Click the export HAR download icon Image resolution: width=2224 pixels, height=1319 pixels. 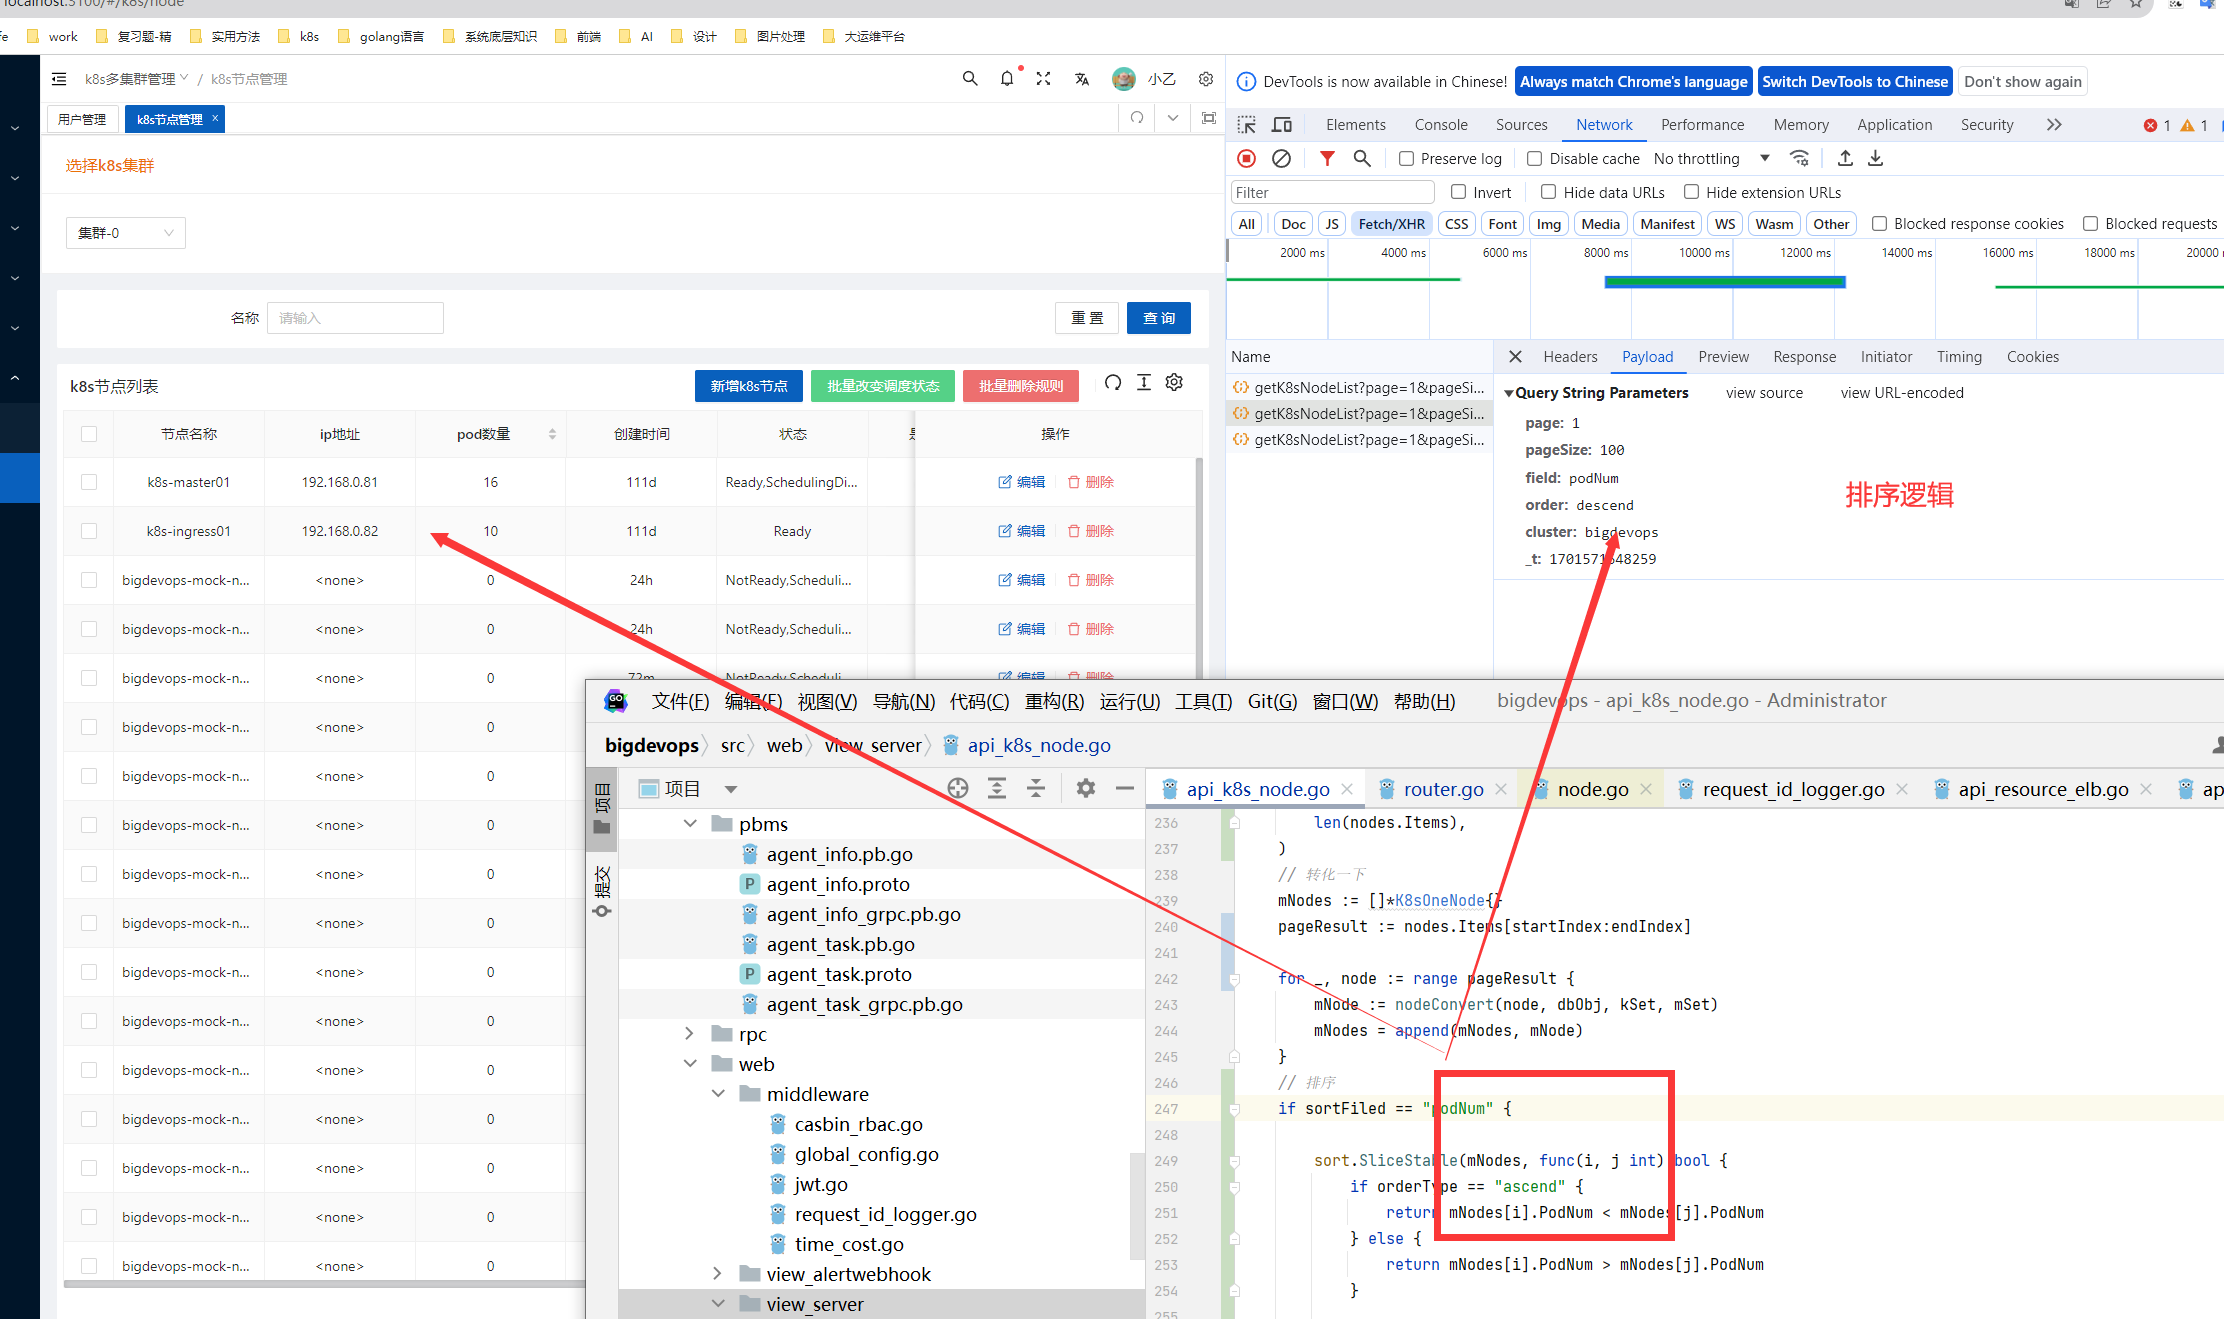coord(1876,158)
